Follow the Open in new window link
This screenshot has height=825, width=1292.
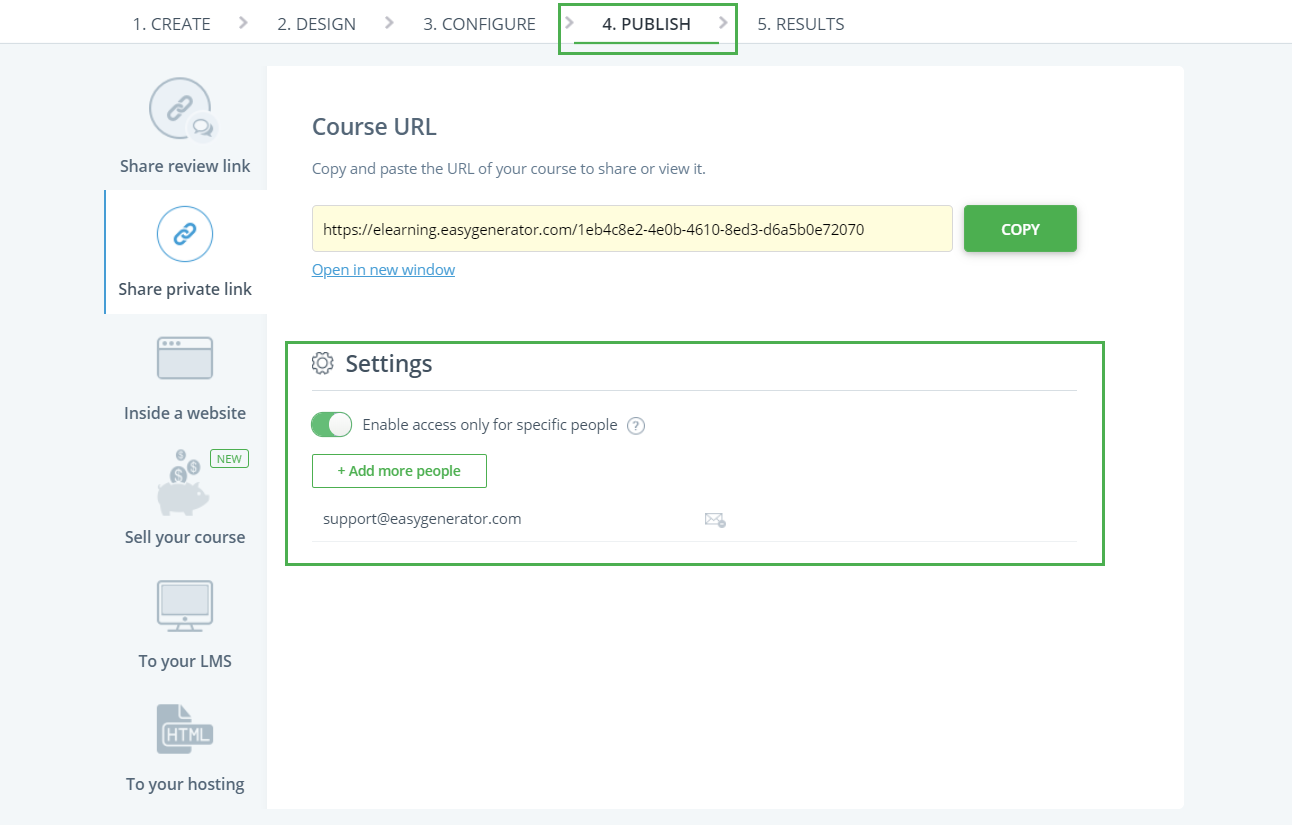pyautogui.click(x=383, y=270)
